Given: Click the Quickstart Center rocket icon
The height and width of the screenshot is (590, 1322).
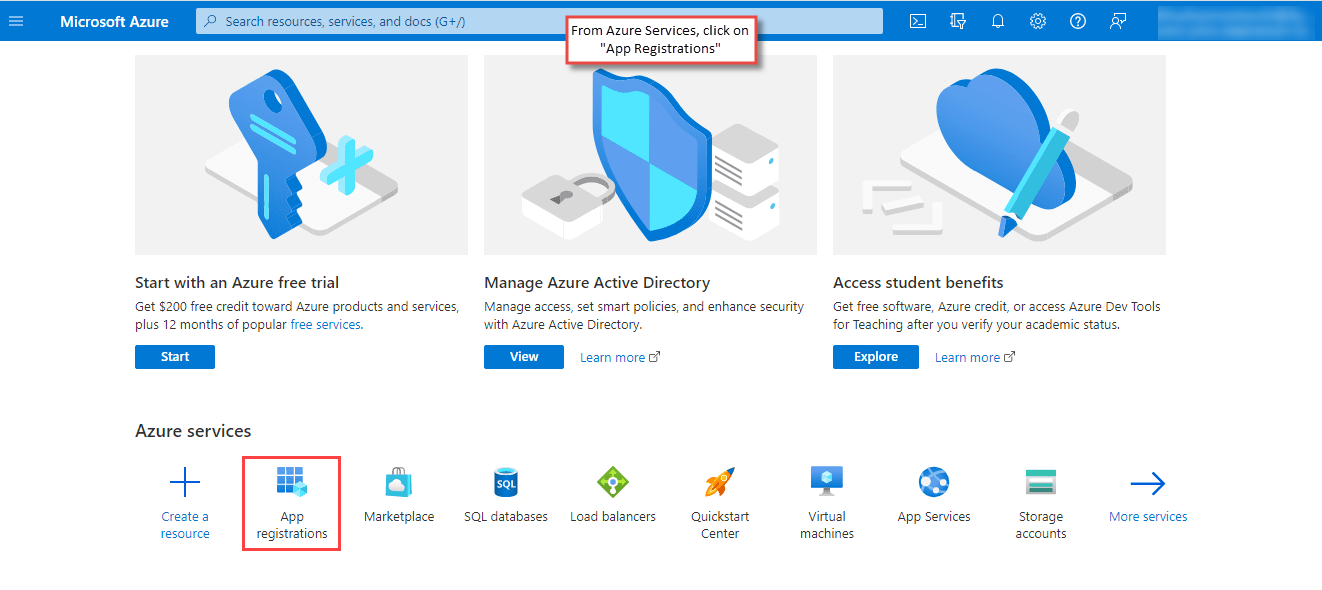Looking at the screenshot, I should click(x=720, y=483).
